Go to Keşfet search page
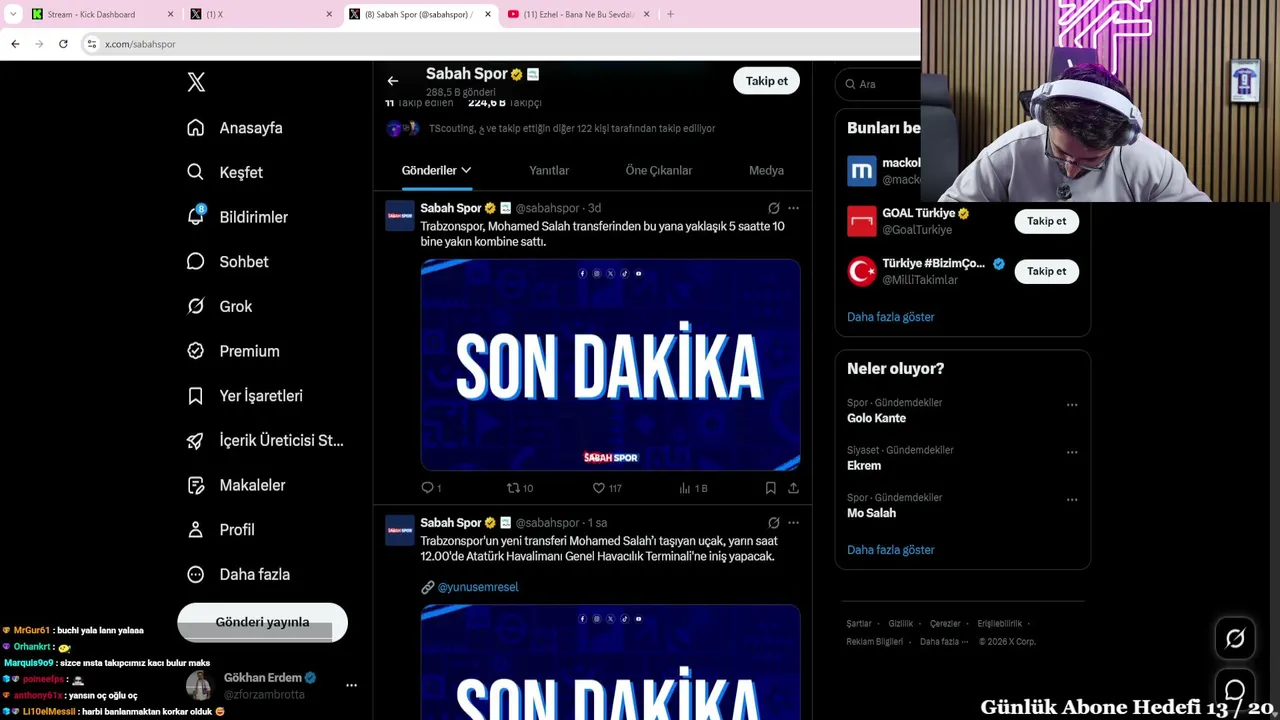Screen dimensions: 1280x720 click(225, 172)
